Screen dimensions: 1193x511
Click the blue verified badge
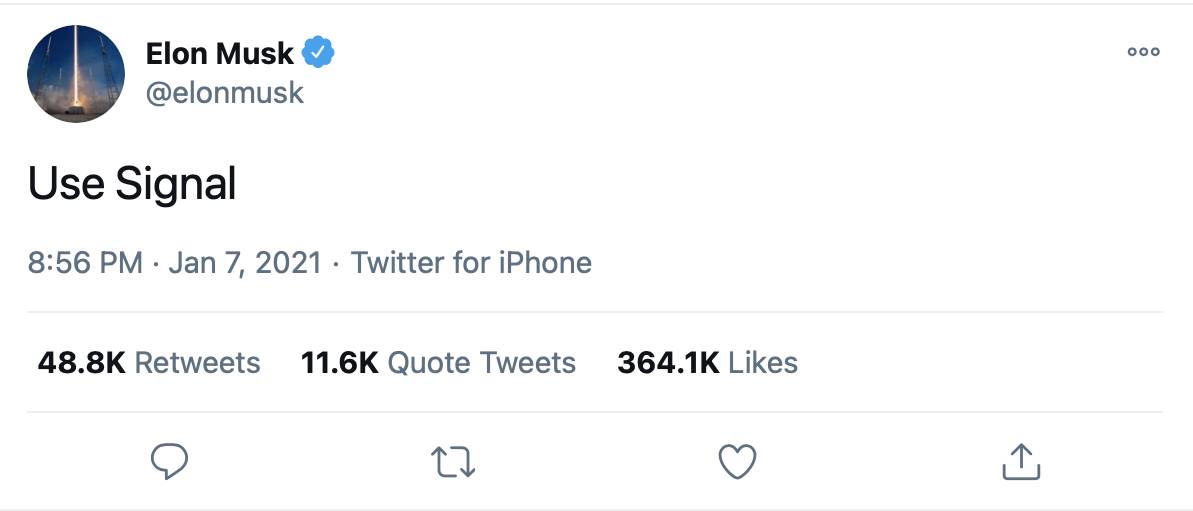click(x=319, y=52)
